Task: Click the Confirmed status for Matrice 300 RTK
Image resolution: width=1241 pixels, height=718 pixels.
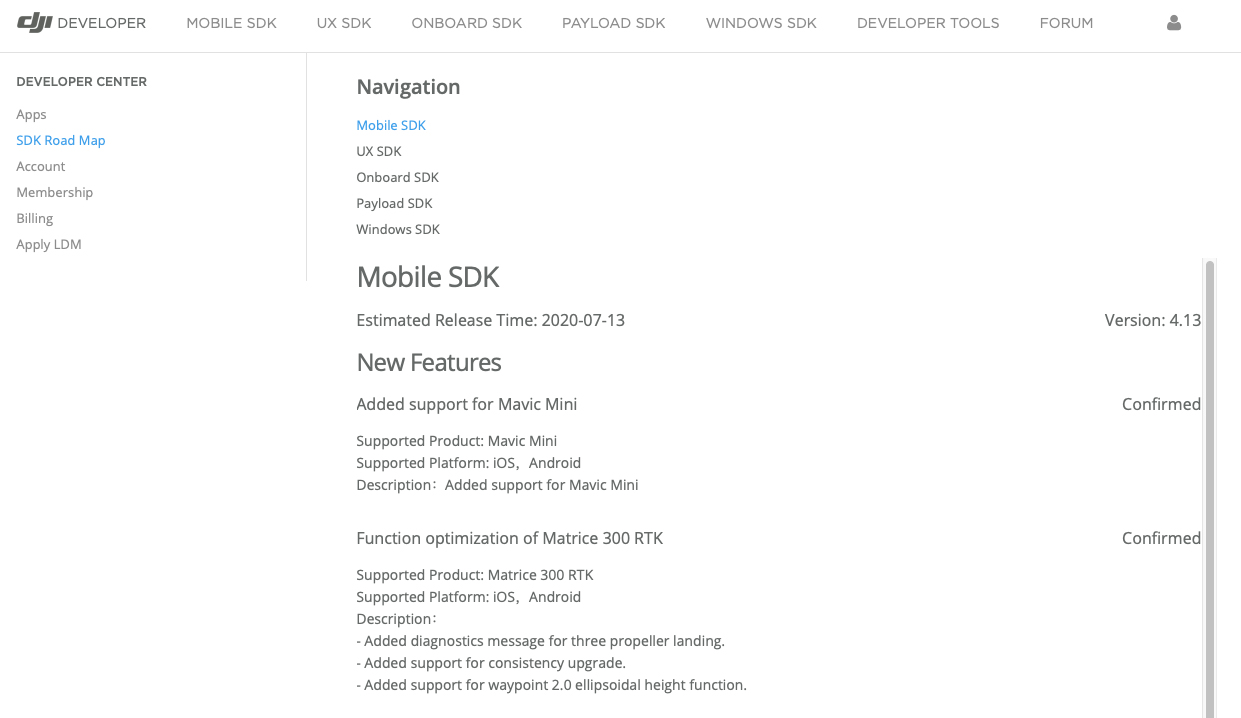Action: coord(1161,538)
